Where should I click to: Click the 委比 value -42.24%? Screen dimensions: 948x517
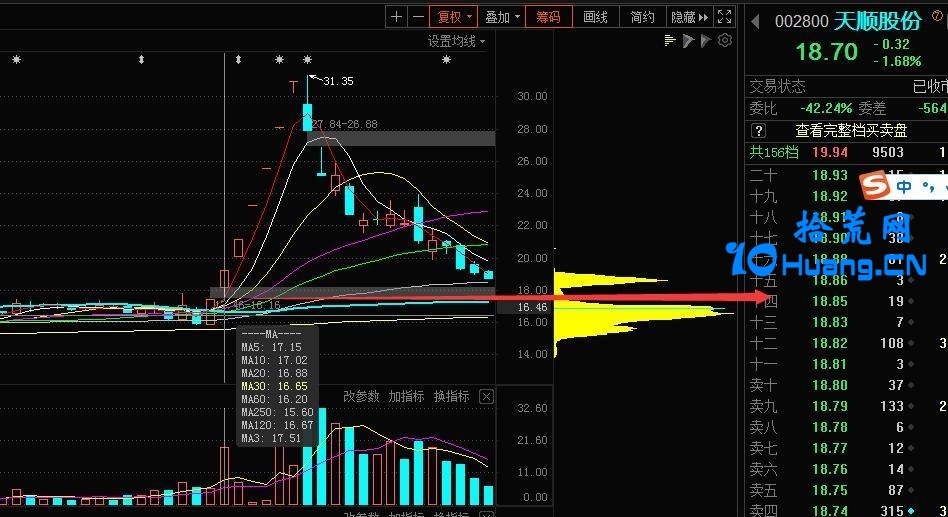[826, 108]
